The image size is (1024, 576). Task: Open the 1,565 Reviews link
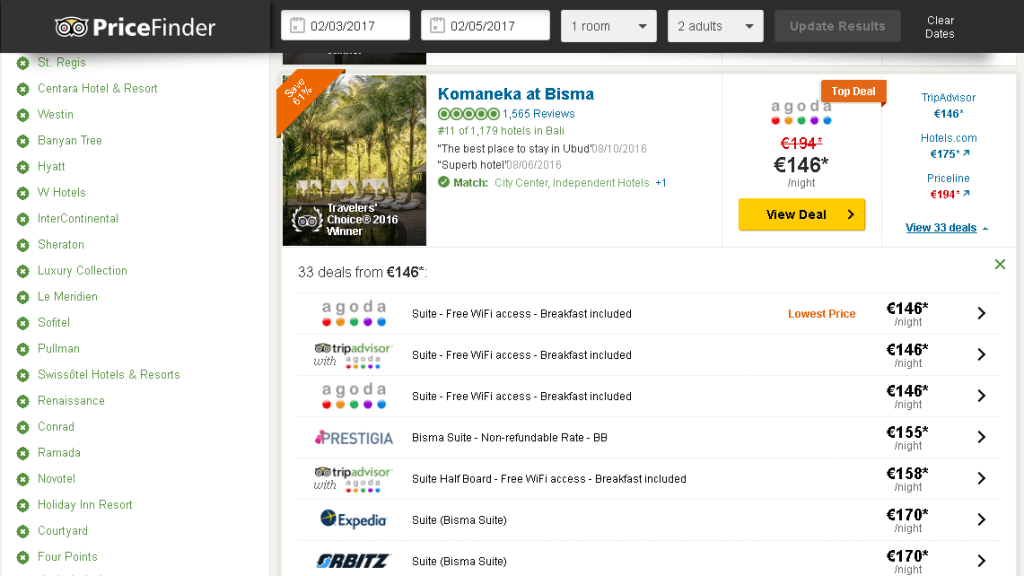click(538, 114)
